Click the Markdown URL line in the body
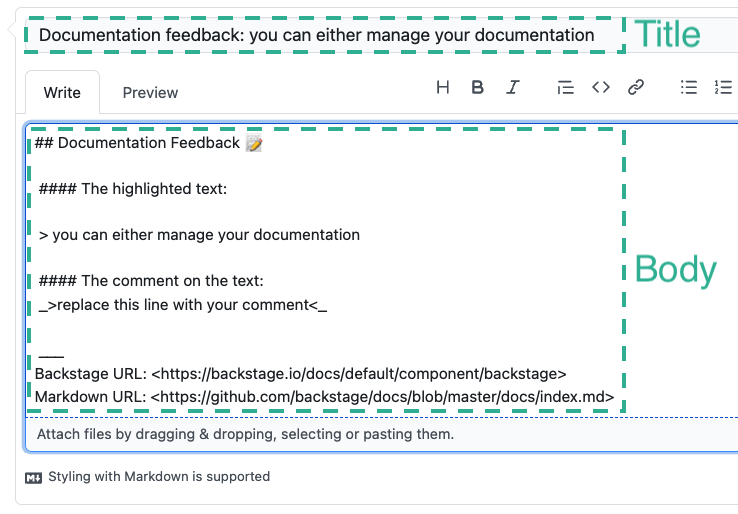Image resolution: width=738 pixels, height=514 pixels. 324,397
